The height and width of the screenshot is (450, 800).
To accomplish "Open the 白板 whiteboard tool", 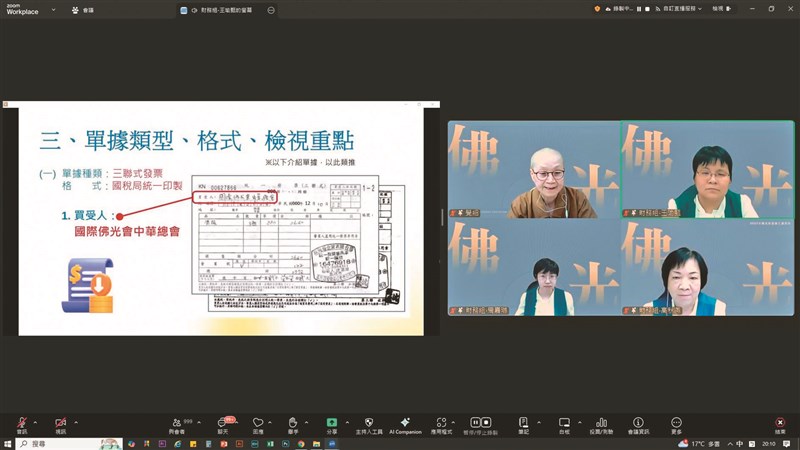I will pos(564,423).
